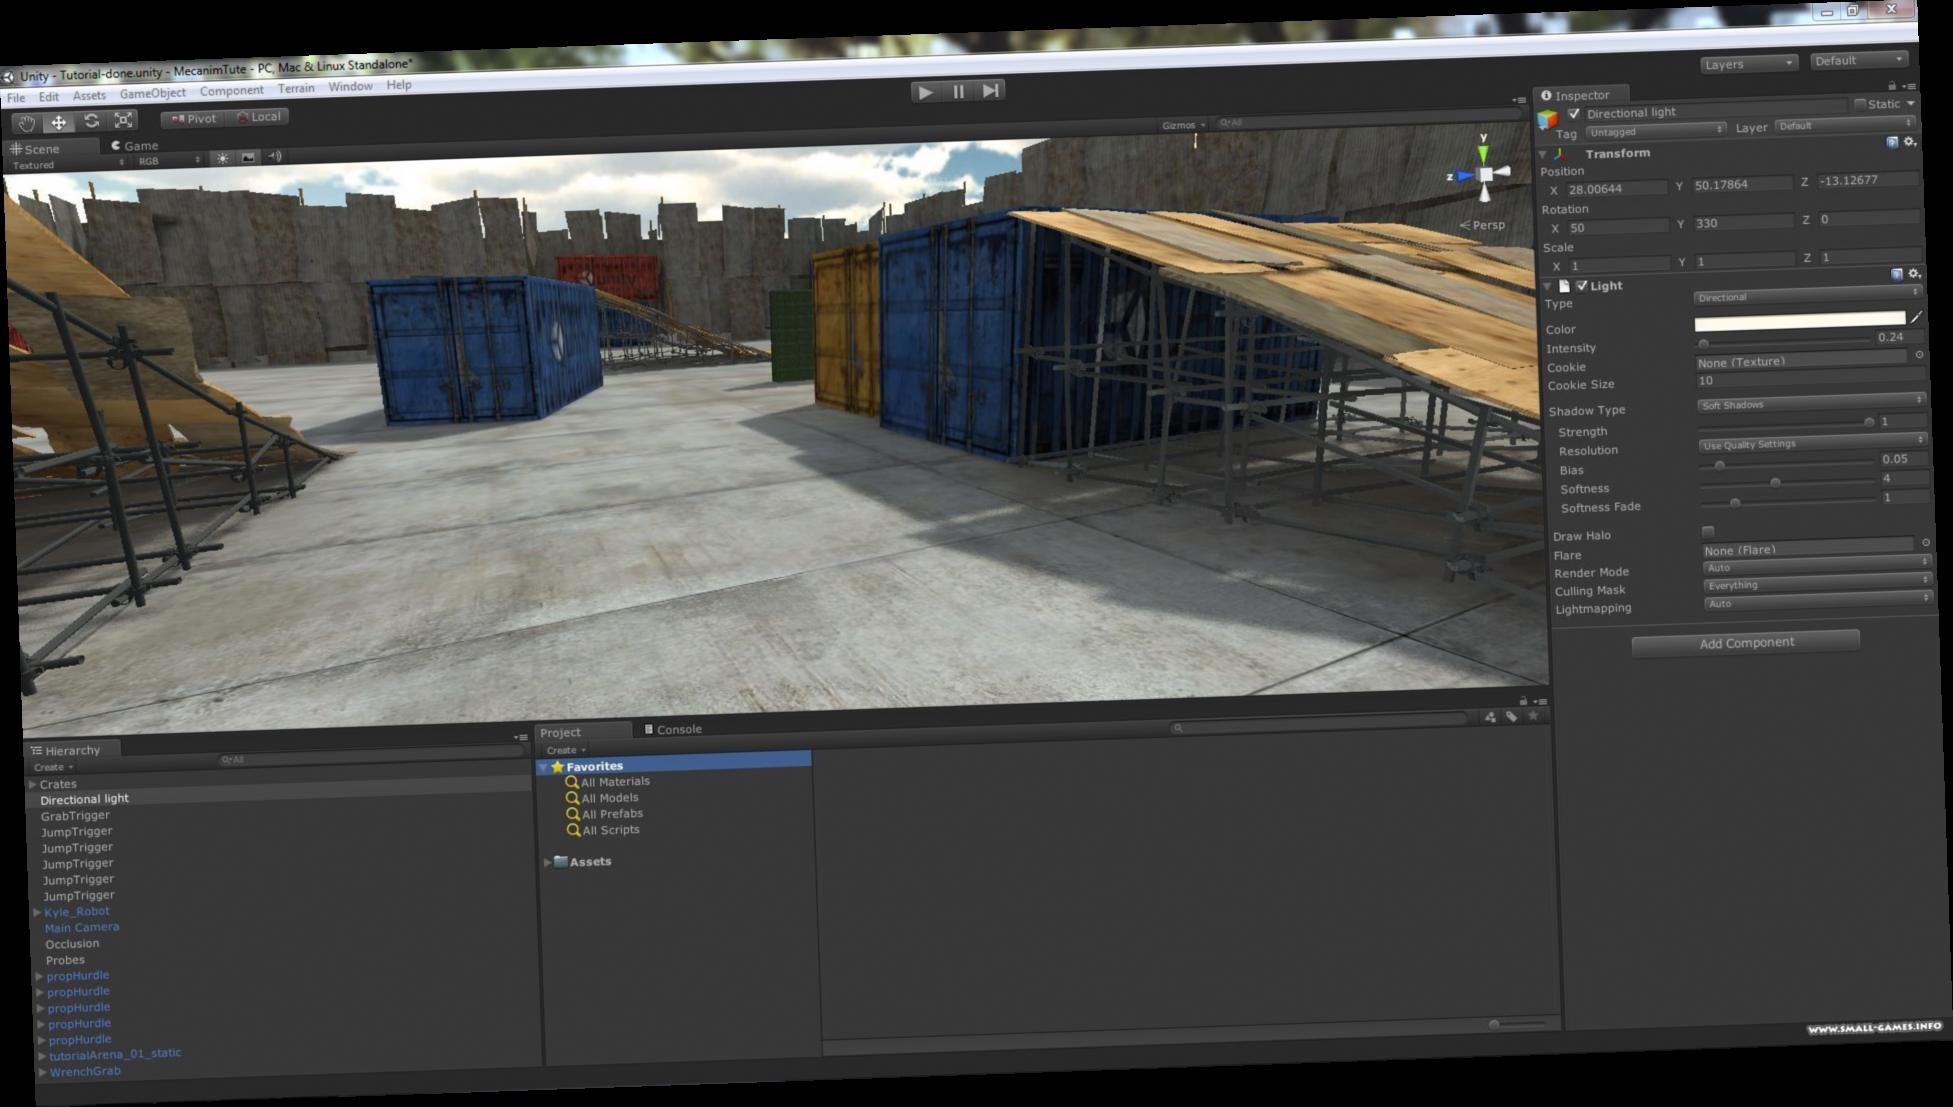This screenshot has width=1953, height=1107.
Task: Click the Gizmos toggle button
Action: coord(1176,123)
